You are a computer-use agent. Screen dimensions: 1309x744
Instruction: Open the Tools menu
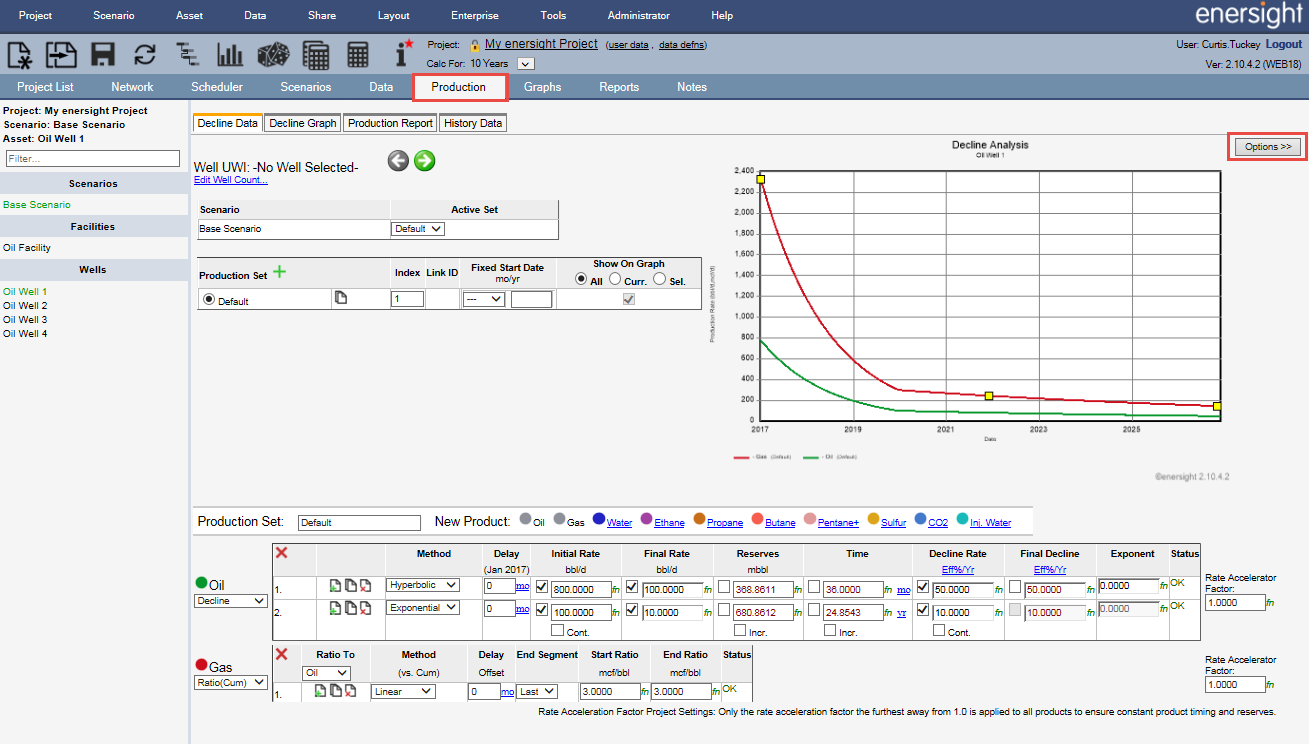click(553, 16)
